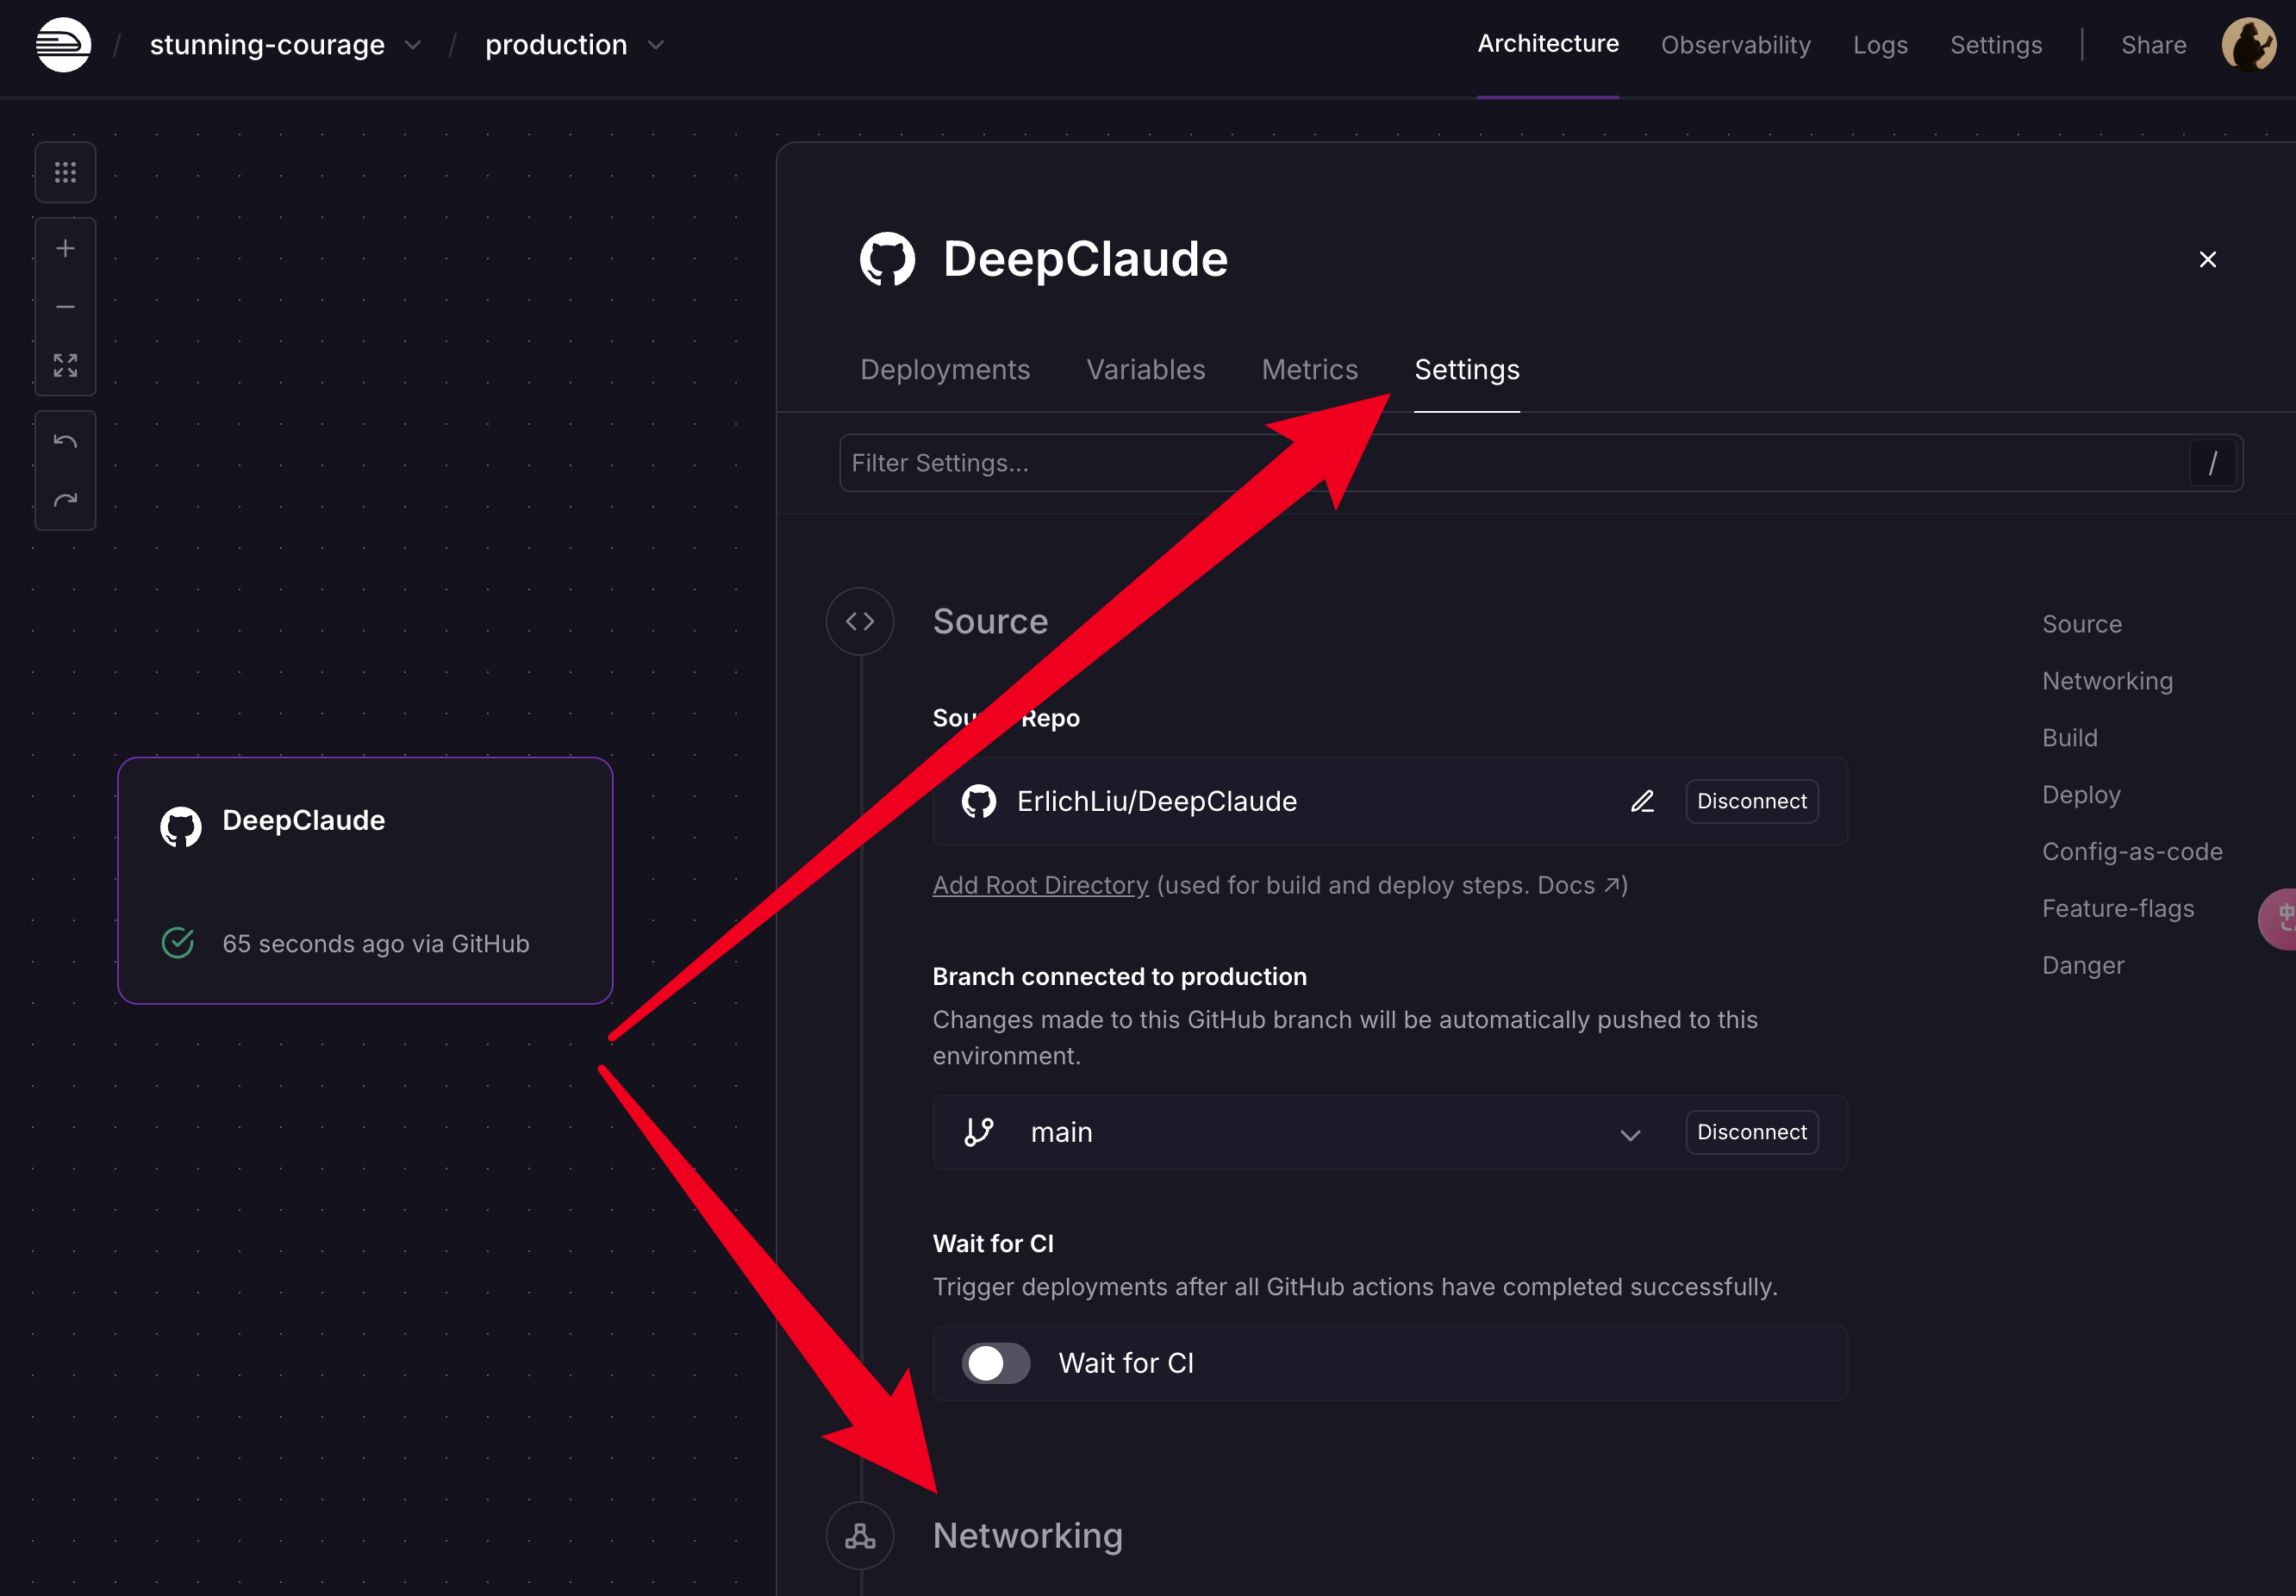Image resolution: width=2296 pixels, height=1596 pixels.
Task: Zoom in with the plus icon
Action: point(65,249)
